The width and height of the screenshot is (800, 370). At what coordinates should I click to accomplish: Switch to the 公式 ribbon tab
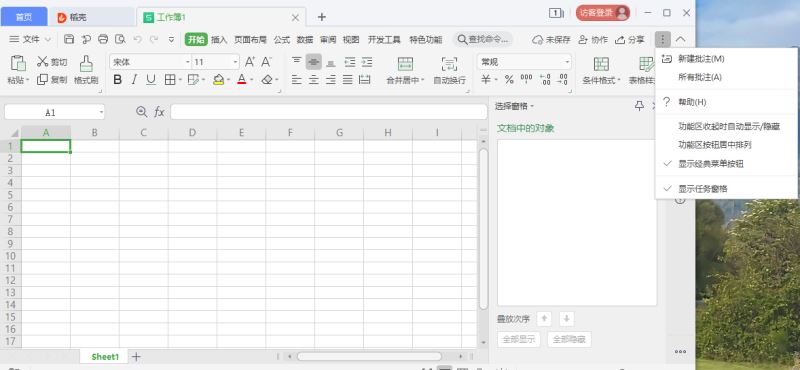point(282,39)
